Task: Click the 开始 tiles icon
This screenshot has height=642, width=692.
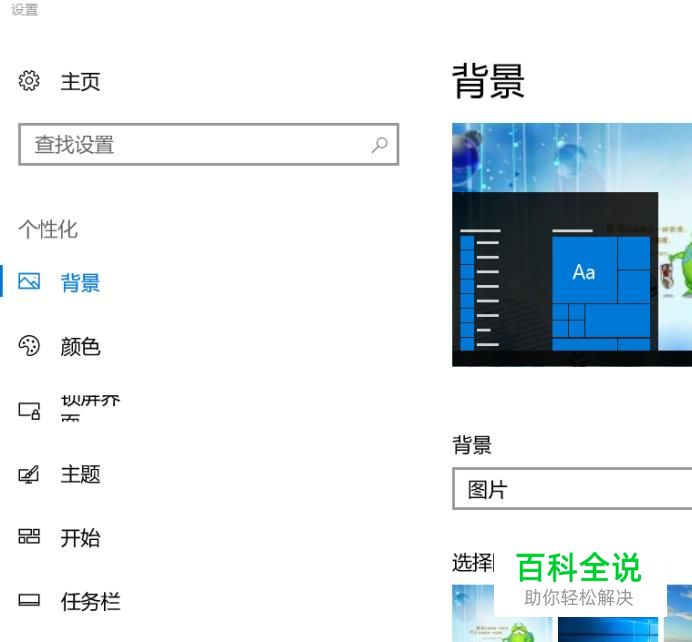Action: [x=29, y=537]
